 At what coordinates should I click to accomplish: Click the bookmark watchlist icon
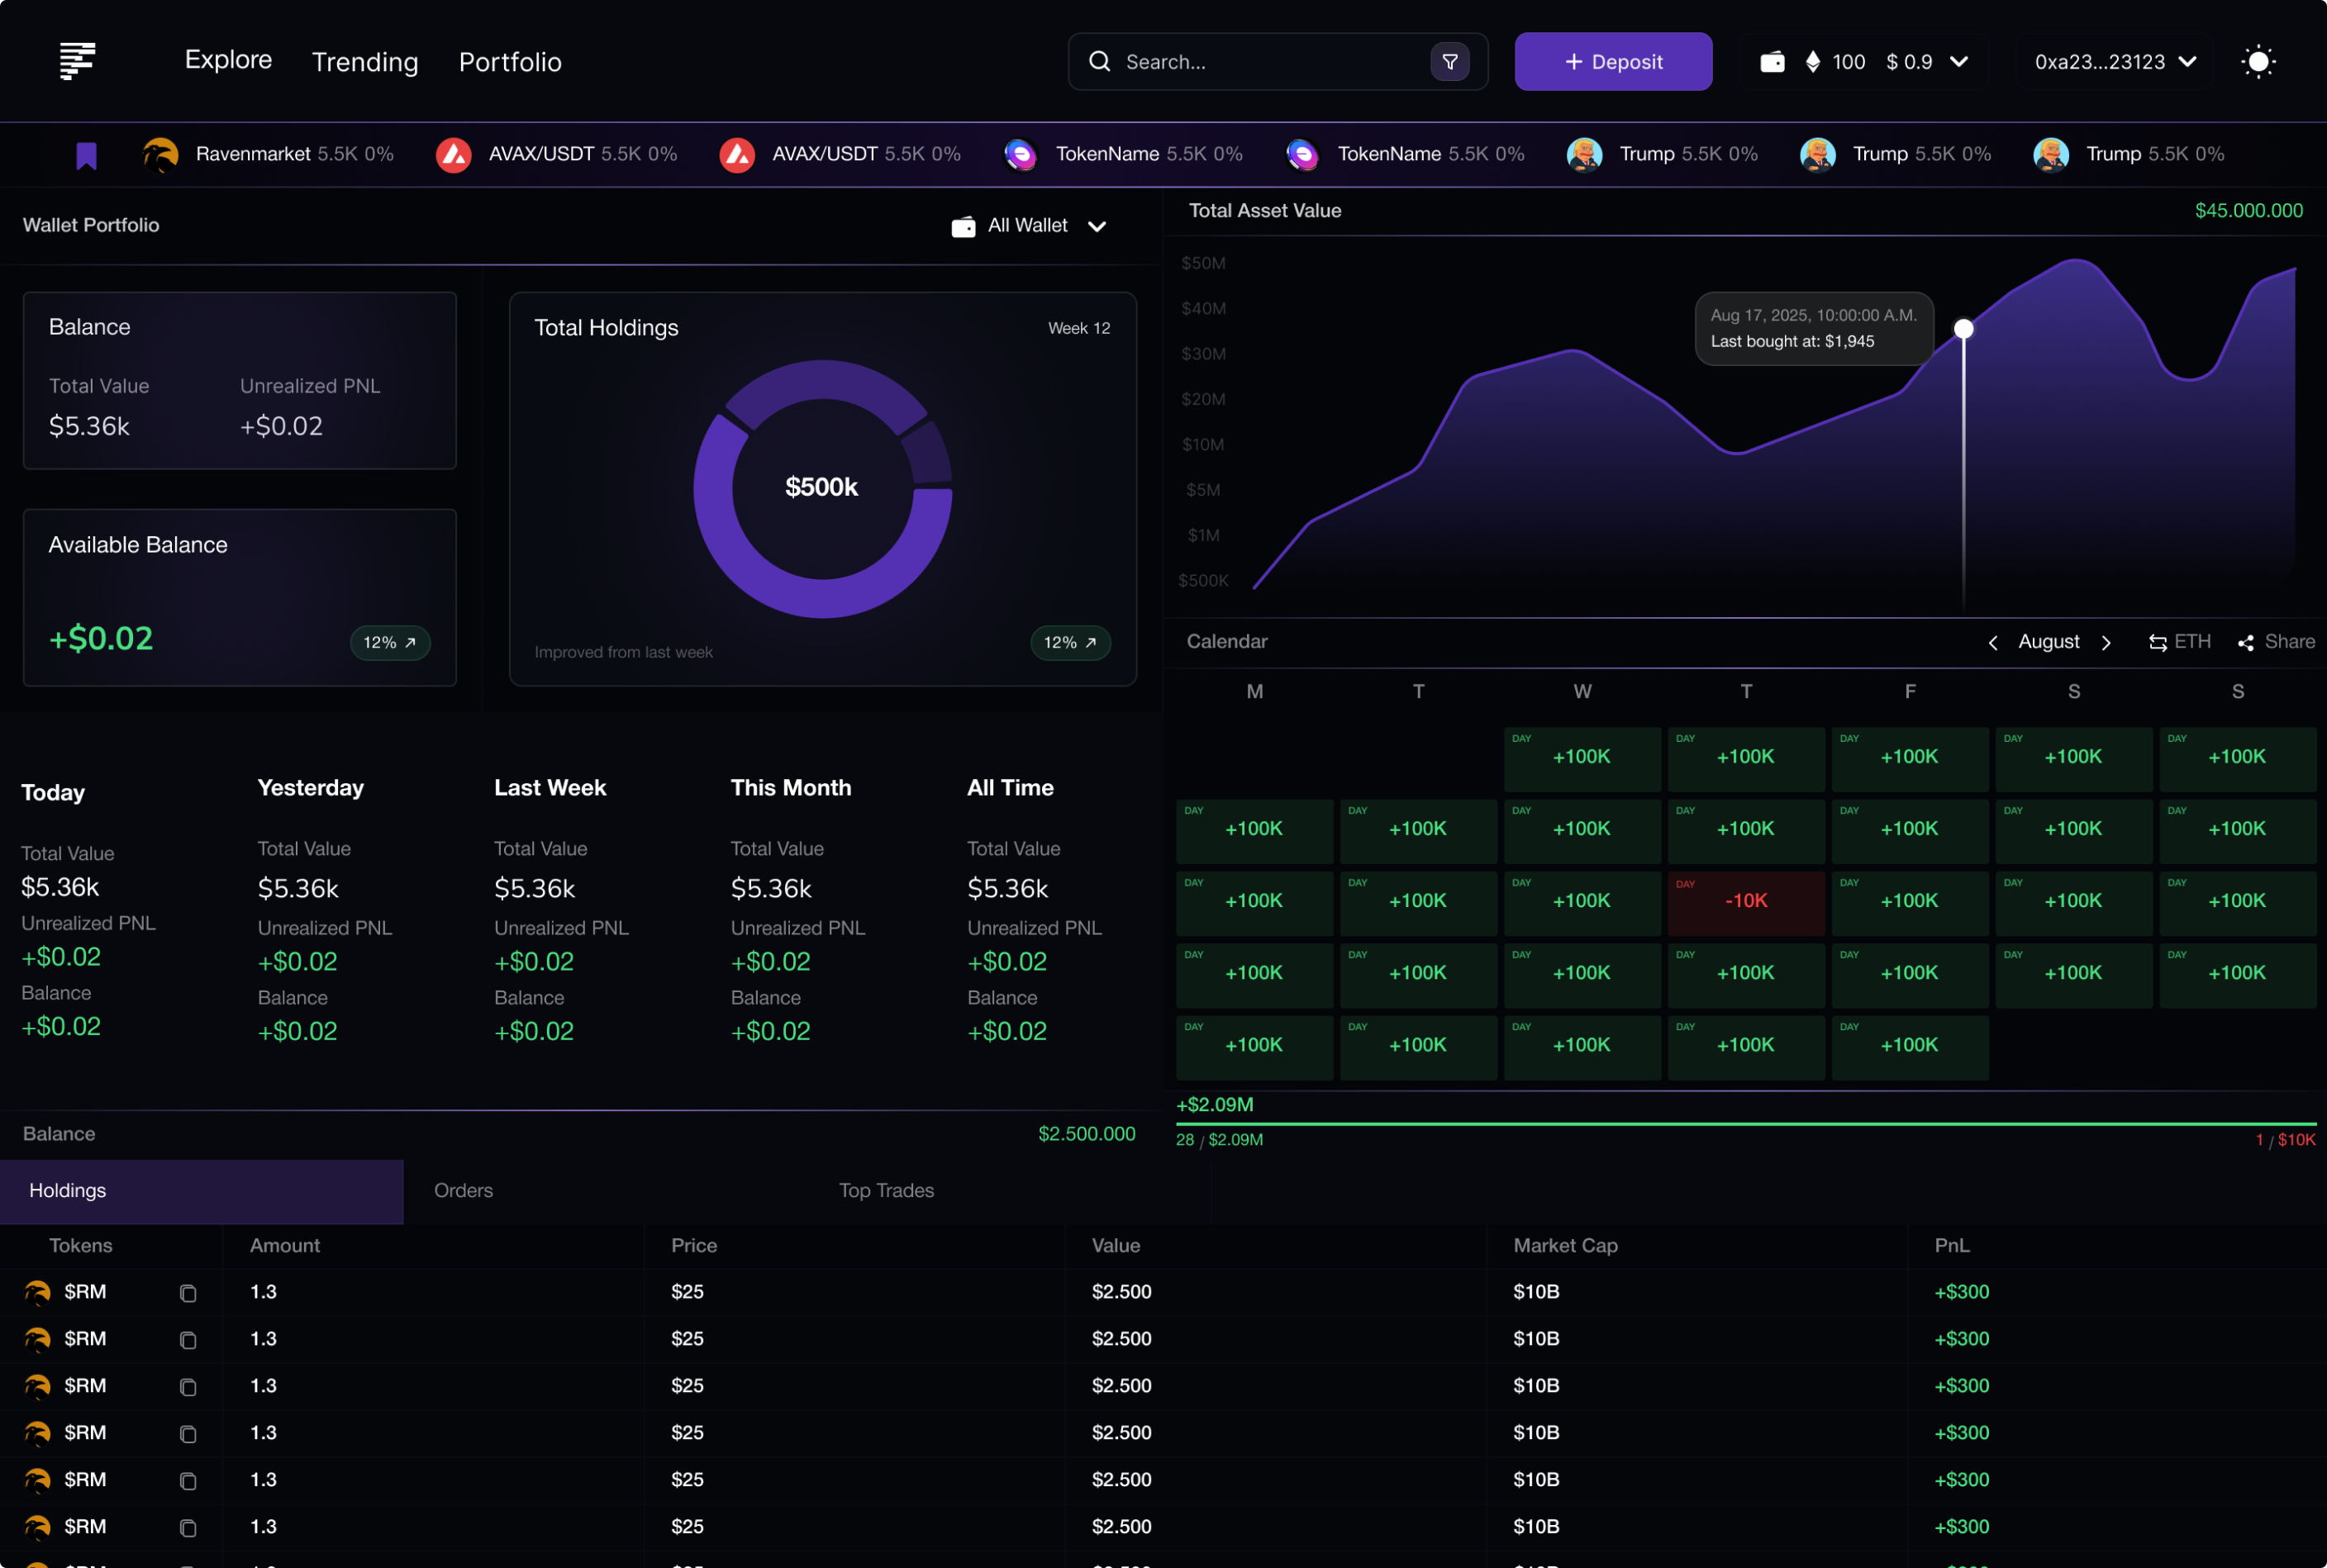click(86, 155)
